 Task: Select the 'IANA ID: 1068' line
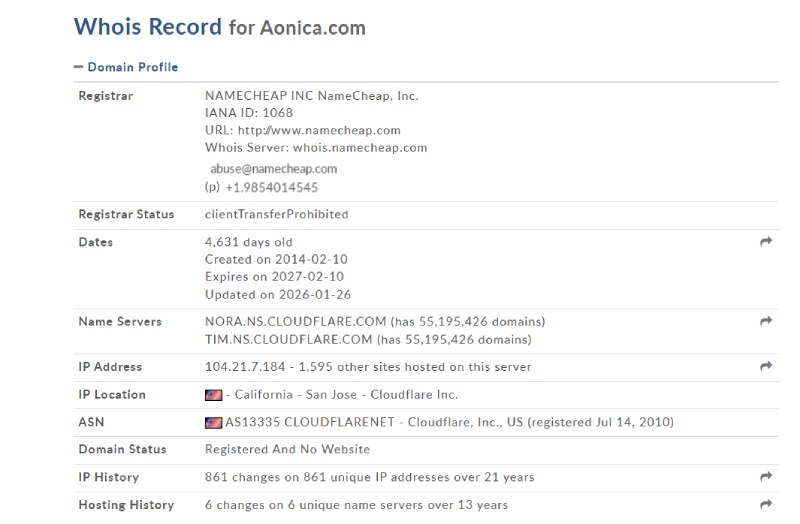click(x=249, y=113)
